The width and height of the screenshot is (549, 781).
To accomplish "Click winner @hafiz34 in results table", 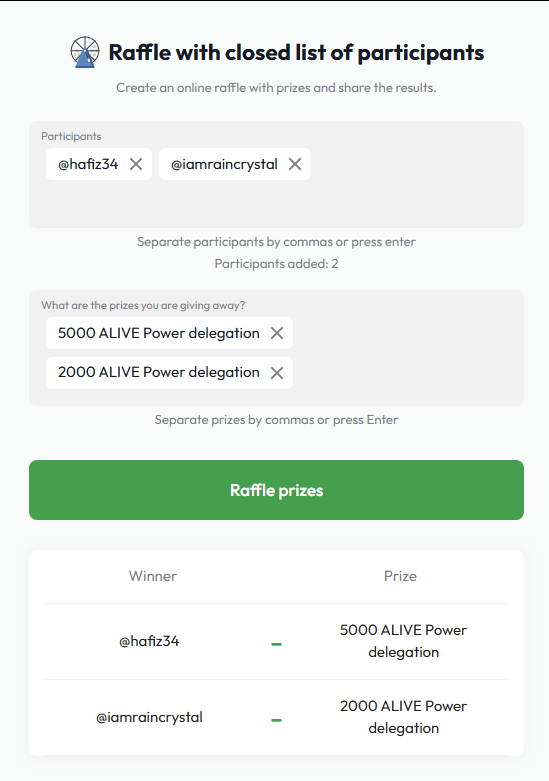I will [x=149, y=641].
